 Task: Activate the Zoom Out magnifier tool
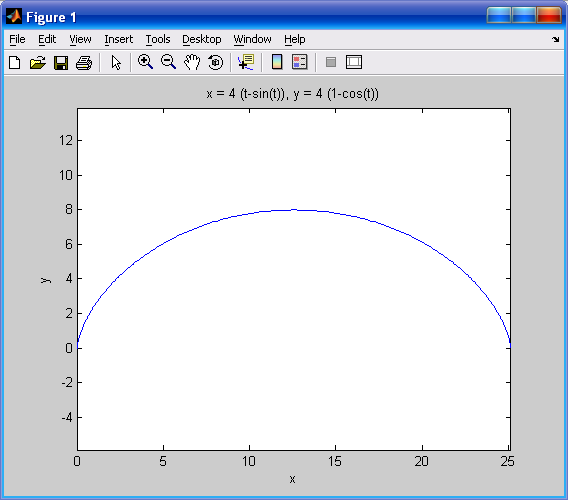[x=168, y=62]
